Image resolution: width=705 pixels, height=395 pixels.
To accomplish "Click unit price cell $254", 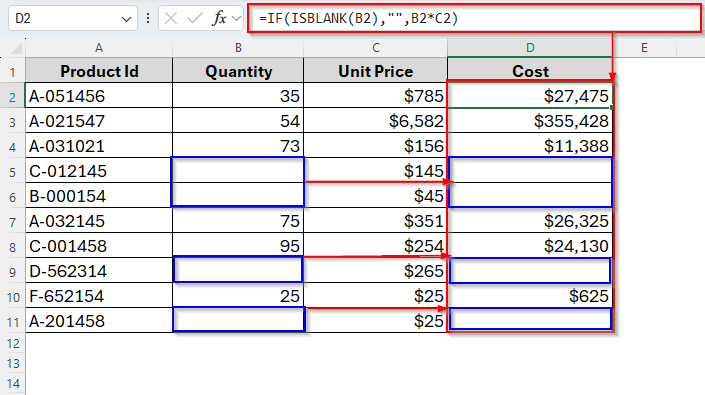I will (x=375, y=246).
